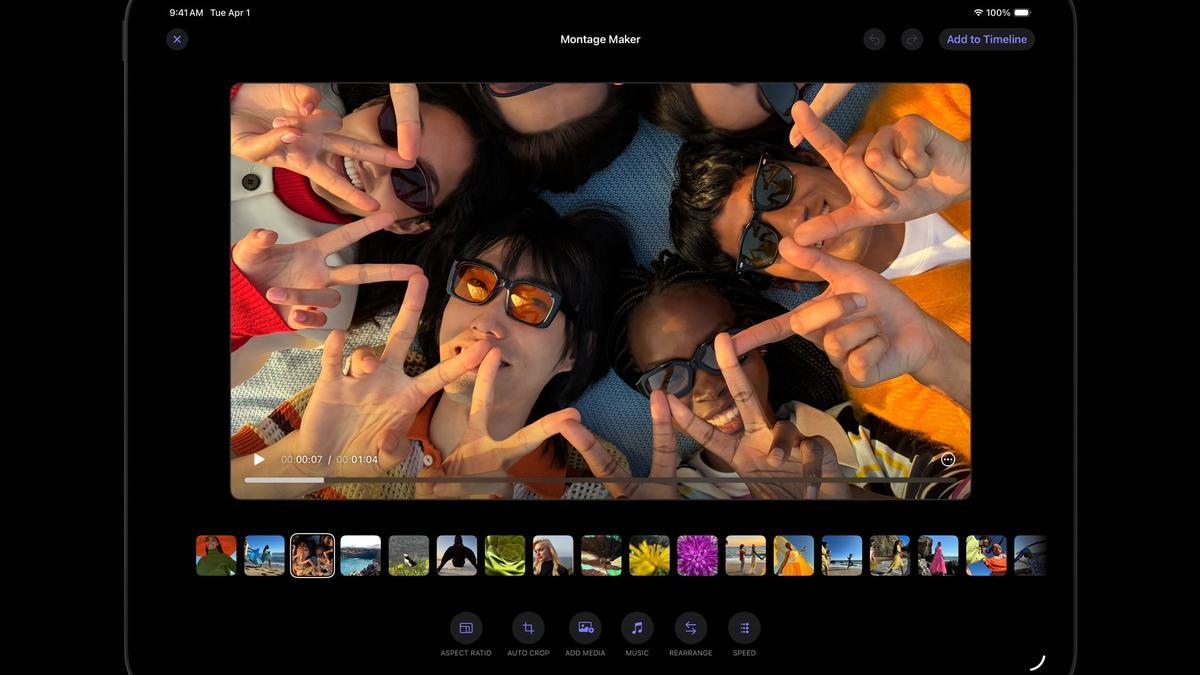Open the Music options
The height and width of the screenshot is (675, 1200).
coord(637,628)
